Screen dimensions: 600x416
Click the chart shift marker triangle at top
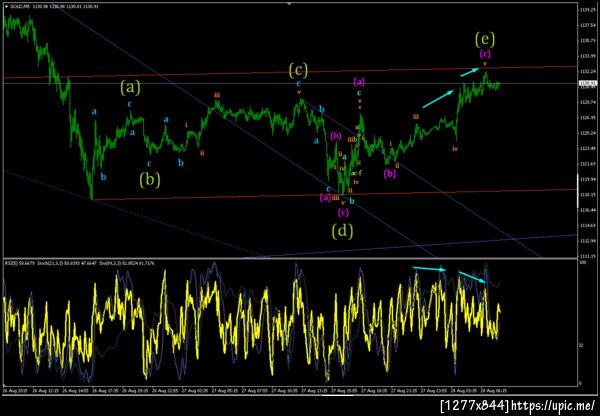click(290, 3)
